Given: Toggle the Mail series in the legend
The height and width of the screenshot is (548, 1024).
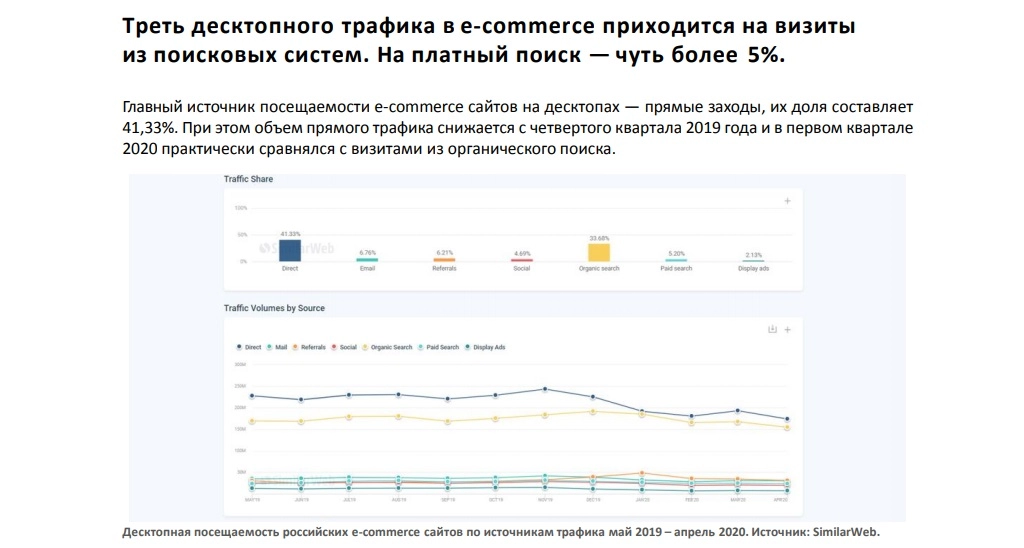Looking at the screenshot, I should 277,347.
